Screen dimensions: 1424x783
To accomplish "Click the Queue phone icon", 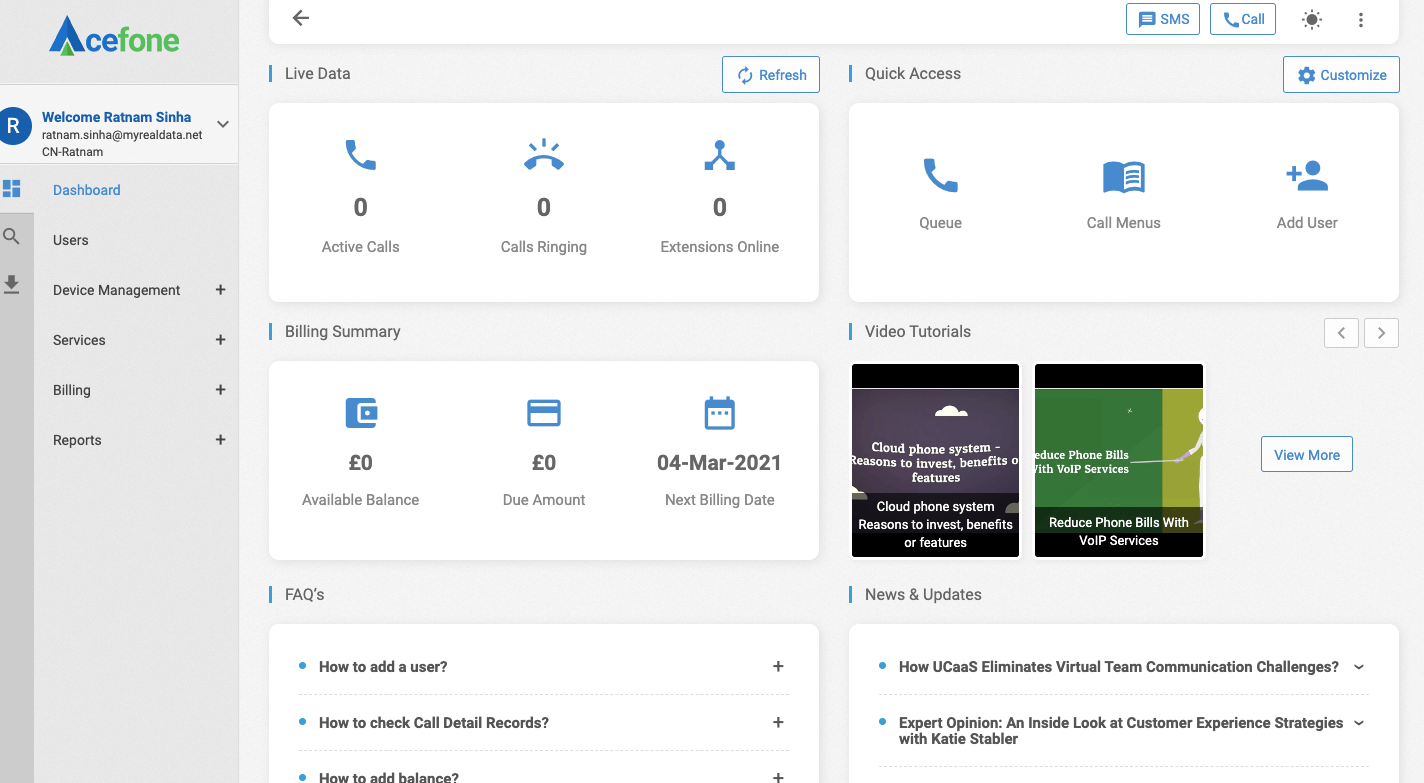I will click(x=940, y=176).
